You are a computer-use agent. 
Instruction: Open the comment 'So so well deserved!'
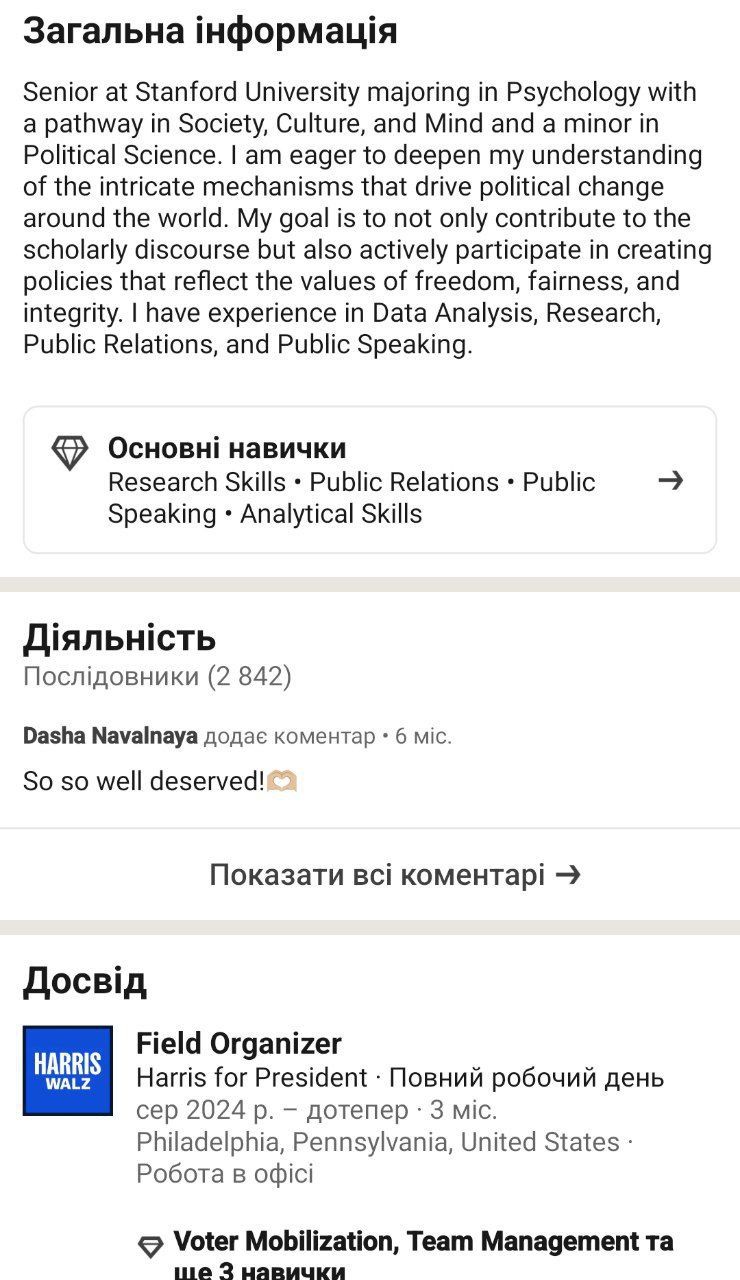tap(143, 781)
